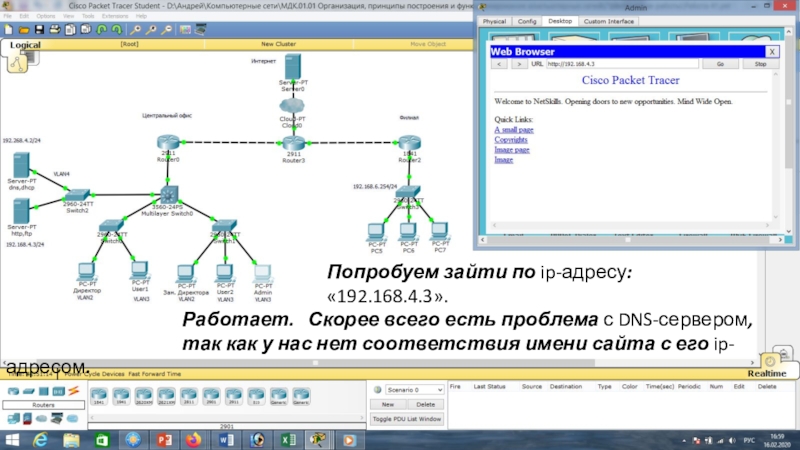The width and height of the screenshot is (800, 450).
Task: Select the Routers device category icon
Action: pyautogui.click(x=13, y=391)
